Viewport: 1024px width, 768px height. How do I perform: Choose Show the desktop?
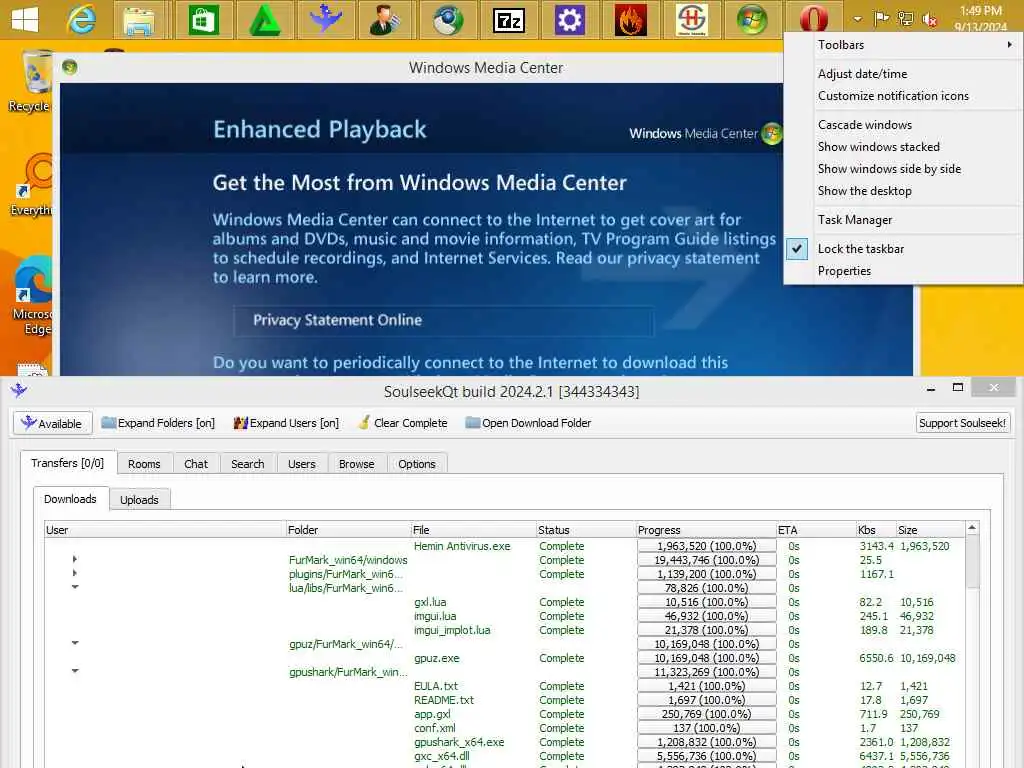(x=903, y=191)
